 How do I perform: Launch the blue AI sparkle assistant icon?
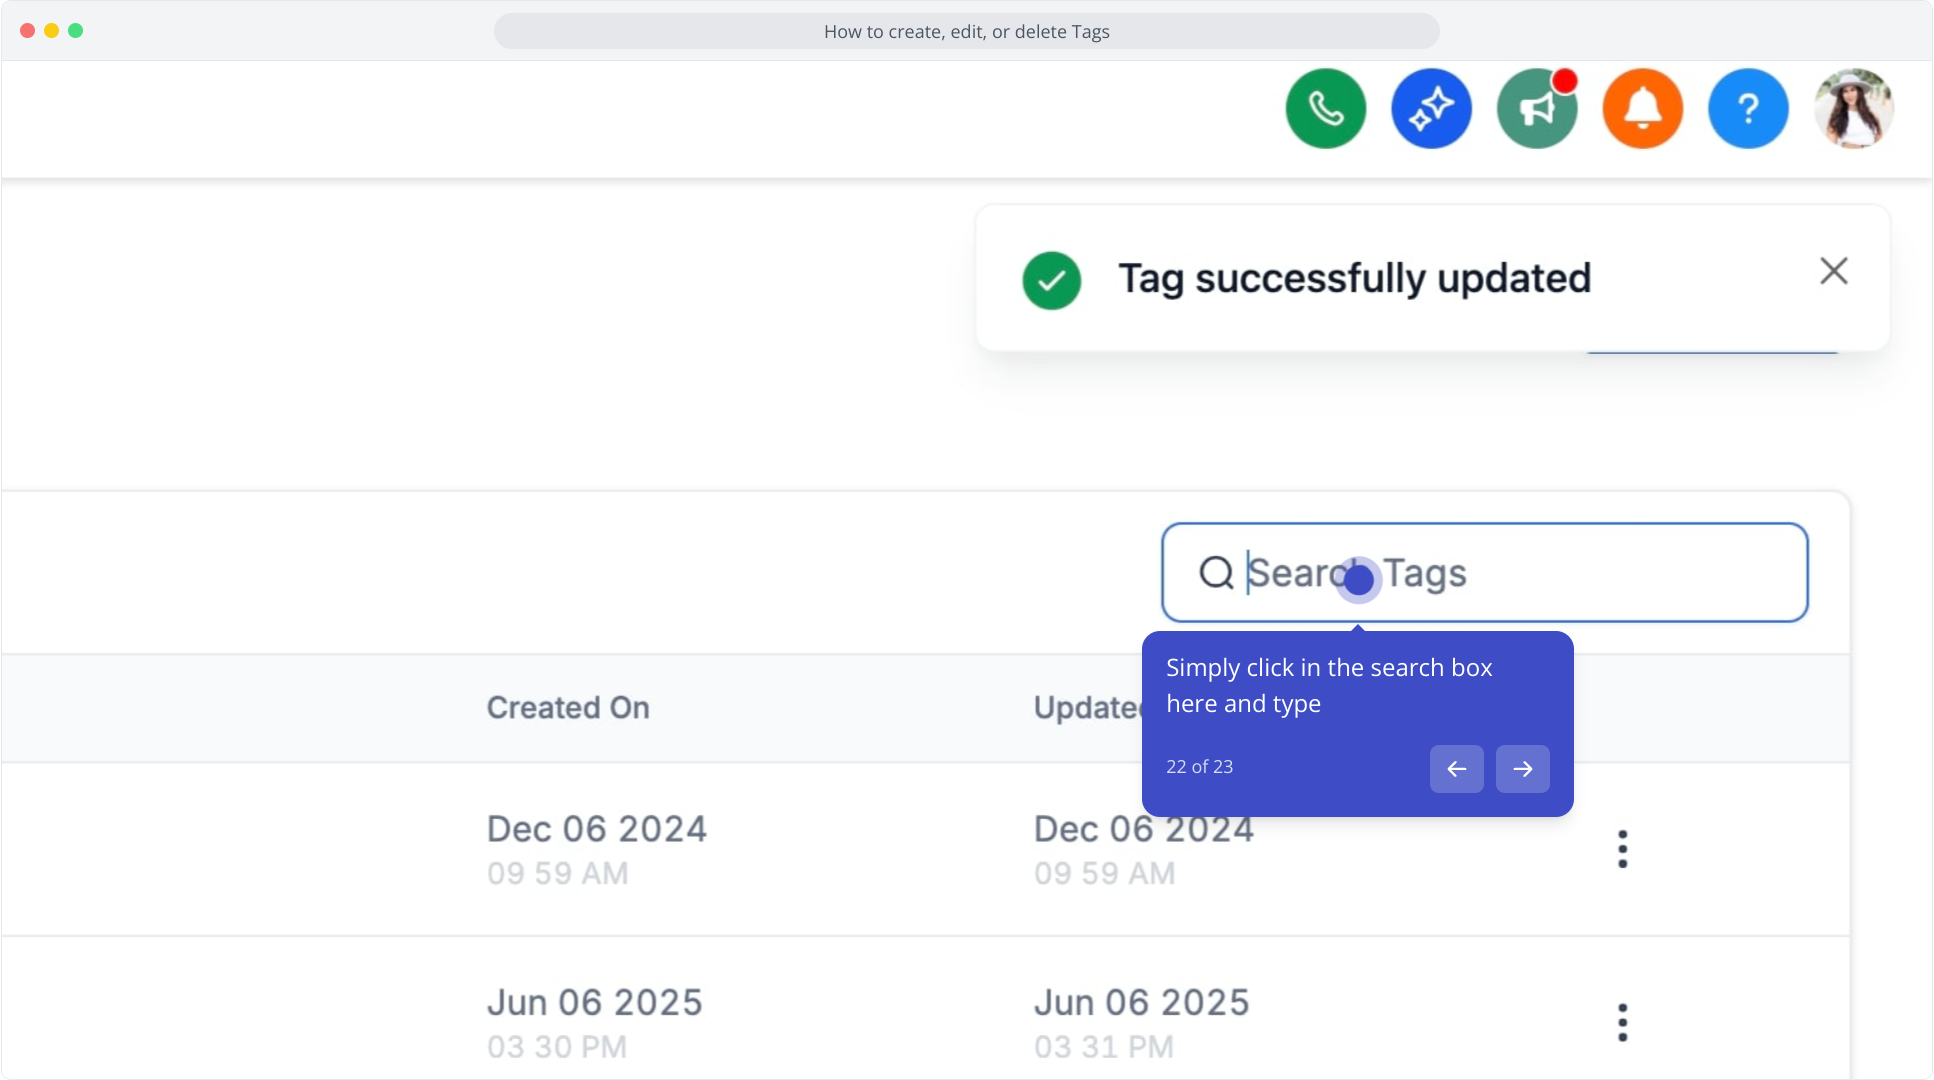click(1431, 109)
